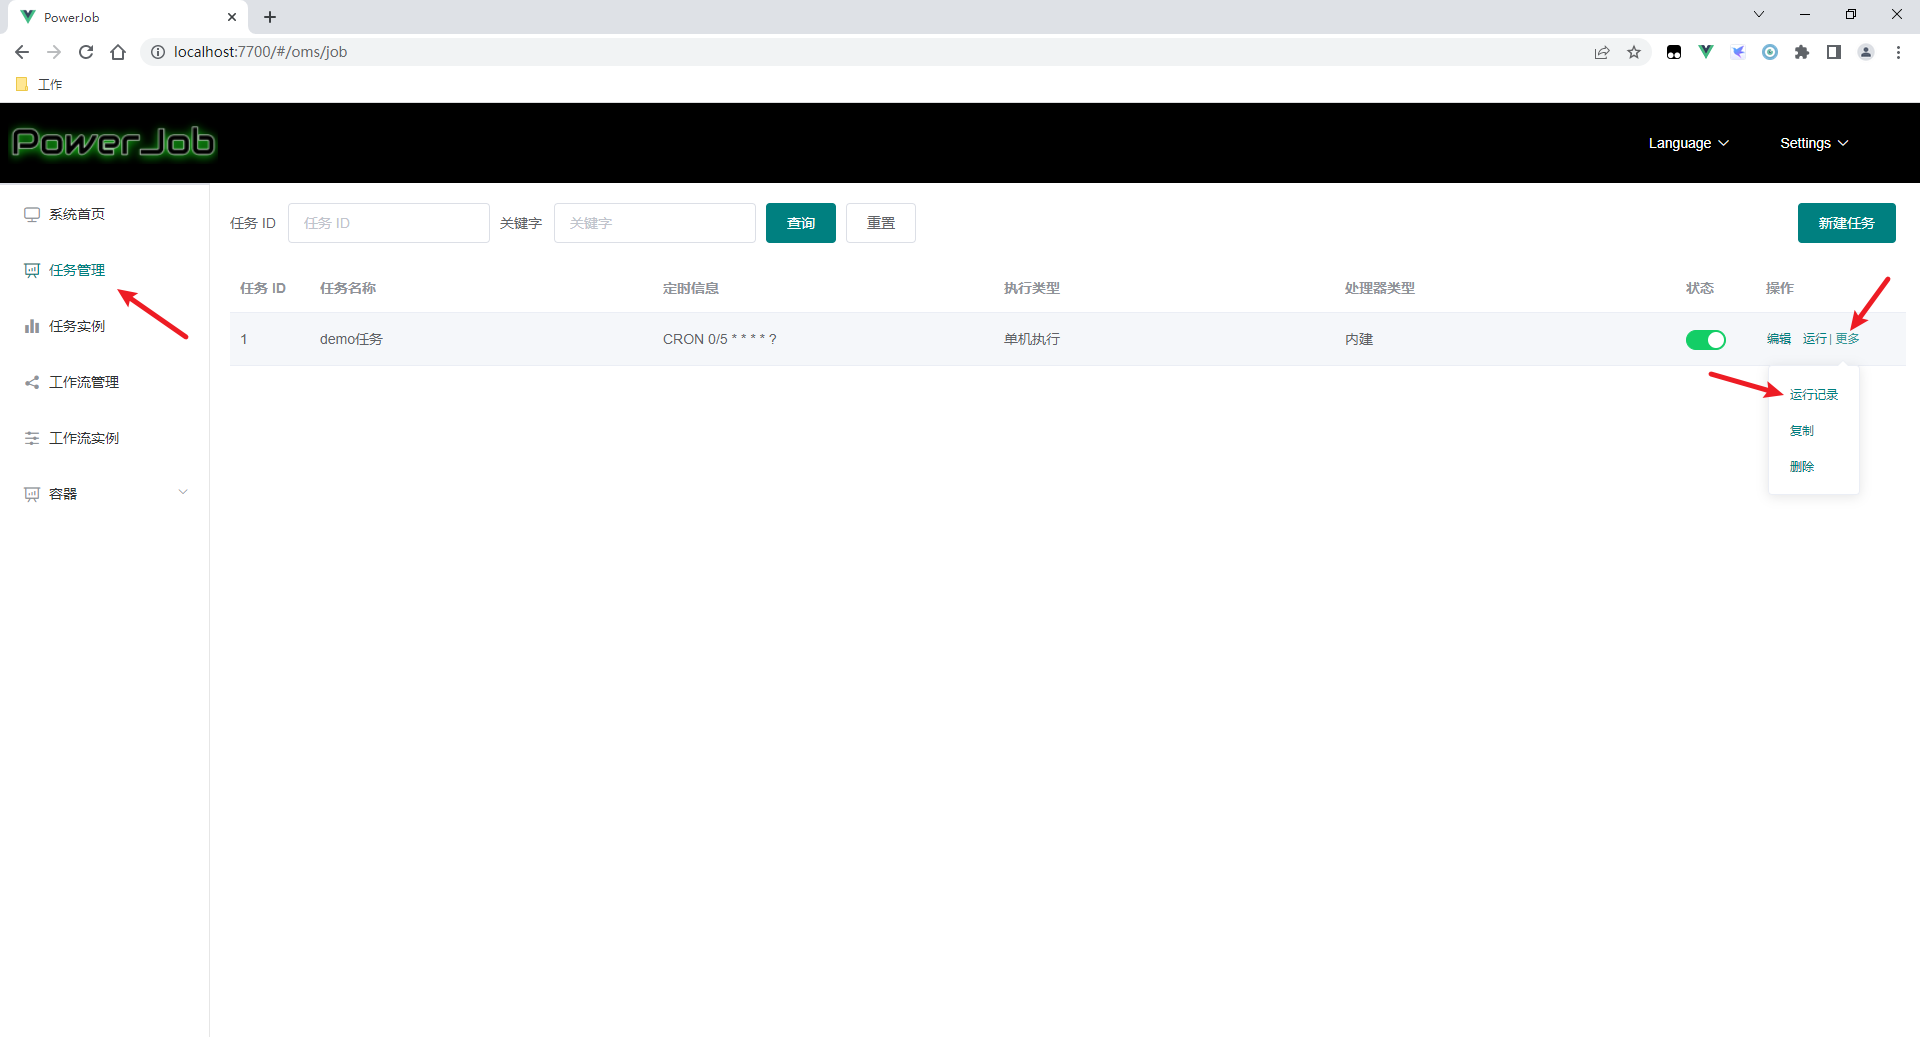Screen dimensions: 1920x1037
Task: Open the Chrome three-dot menu
Action: tap(1898, 52)
